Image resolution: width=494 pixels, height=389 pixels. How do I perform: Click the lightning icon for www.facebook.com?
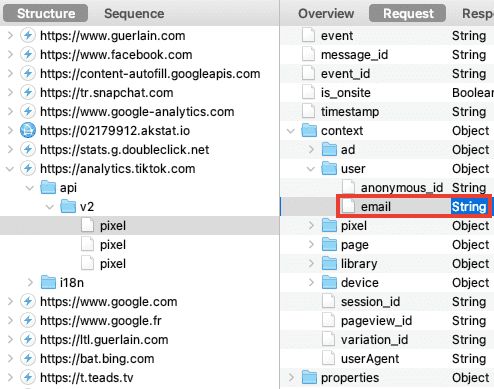point(28,54)
